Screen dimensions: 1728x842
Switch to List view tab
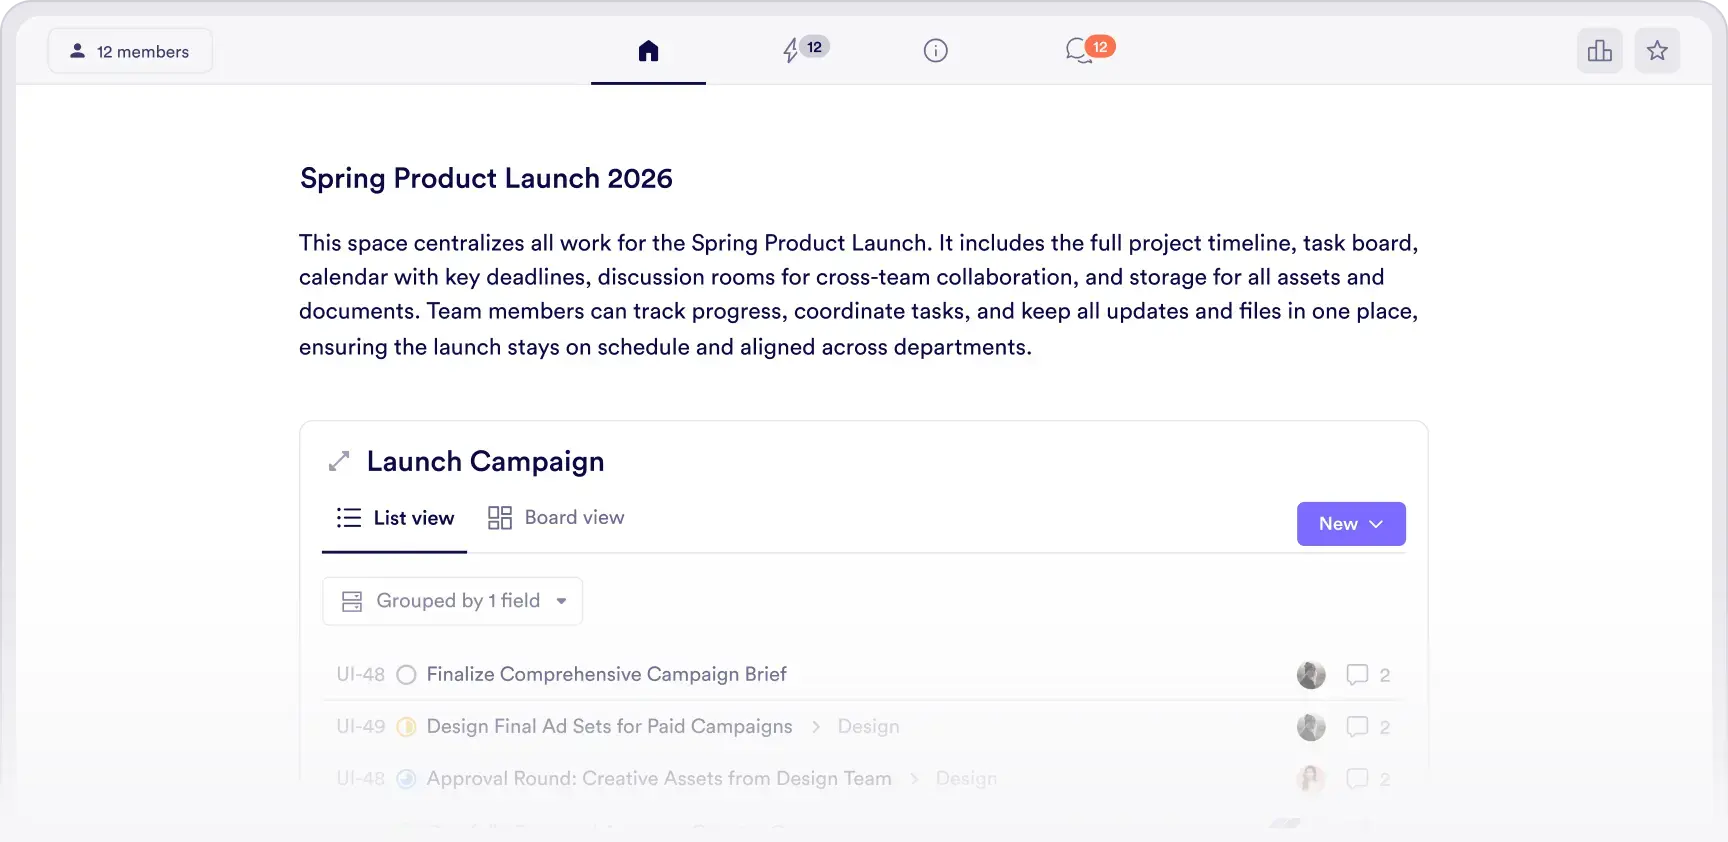(x=394, y=518)
